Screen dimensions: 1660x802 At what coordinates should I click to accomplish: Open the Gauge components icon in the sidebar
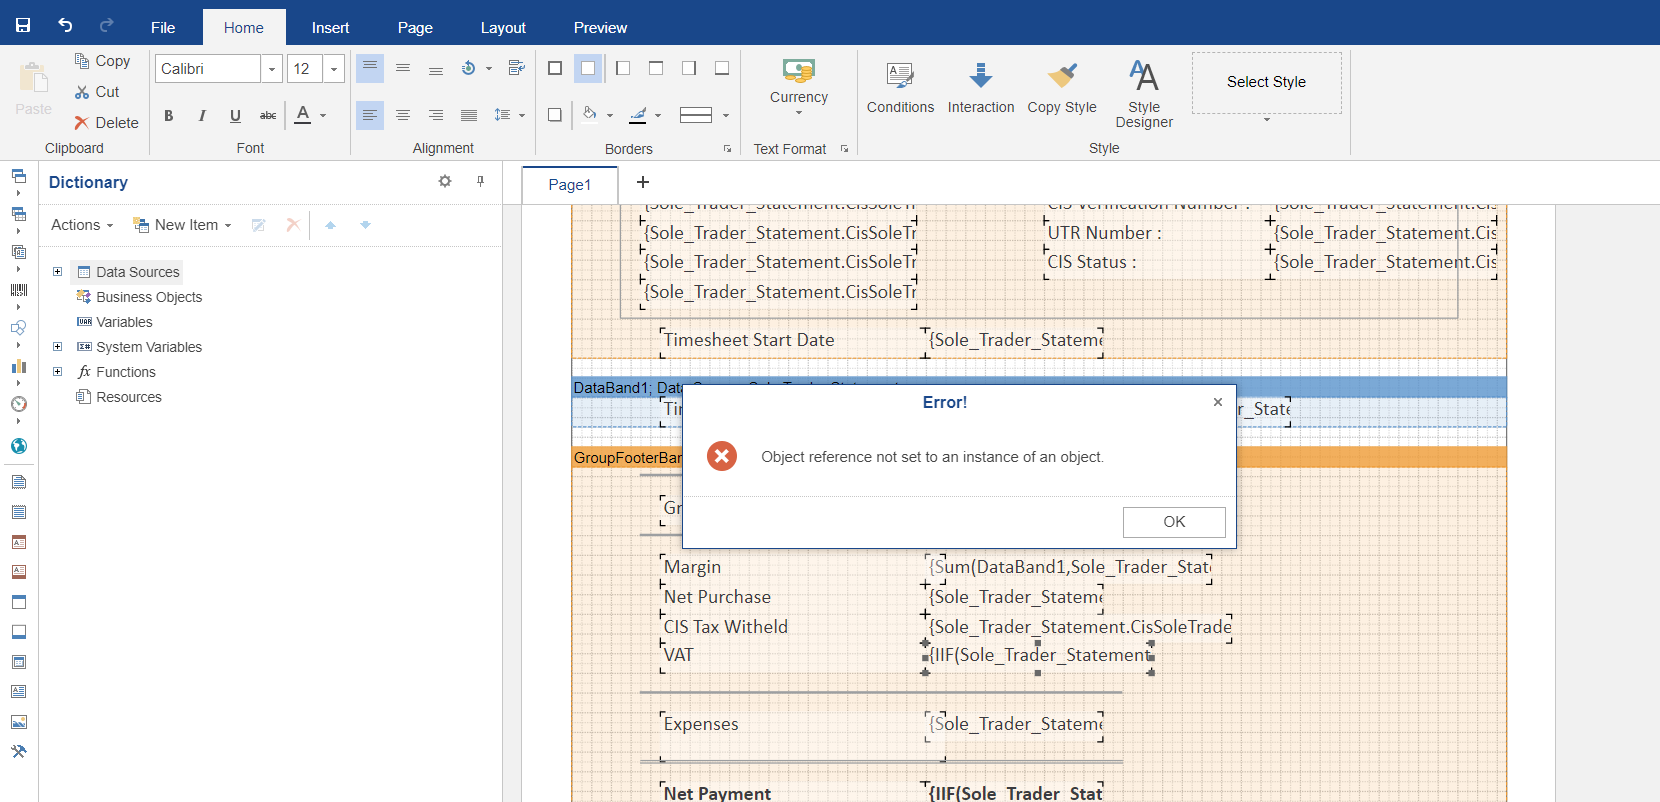pyautogui.click(x=18, y=404)
